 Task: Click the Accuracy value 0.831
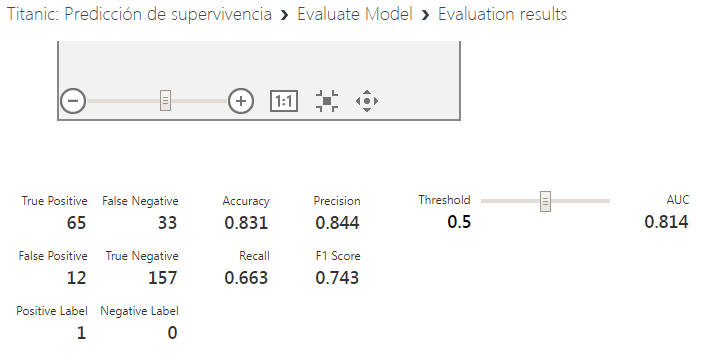coord(246,223)
